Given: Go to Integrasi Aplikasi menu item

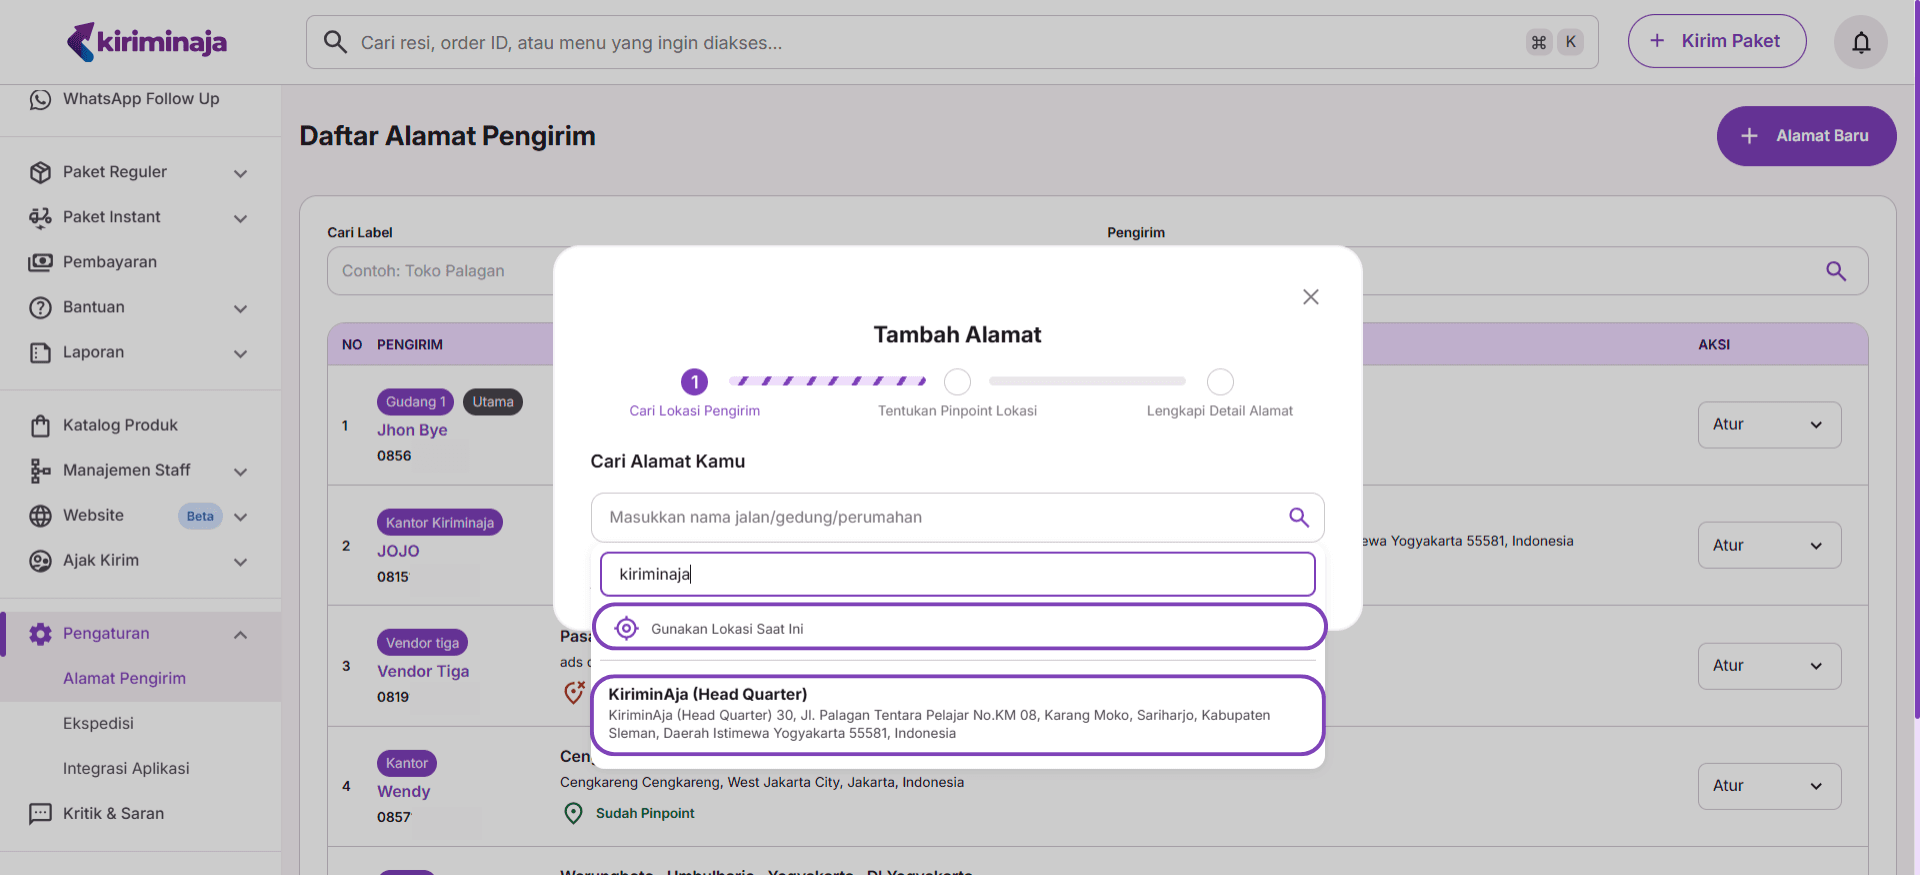Looking at the screenshot, I should coord(126,768).
